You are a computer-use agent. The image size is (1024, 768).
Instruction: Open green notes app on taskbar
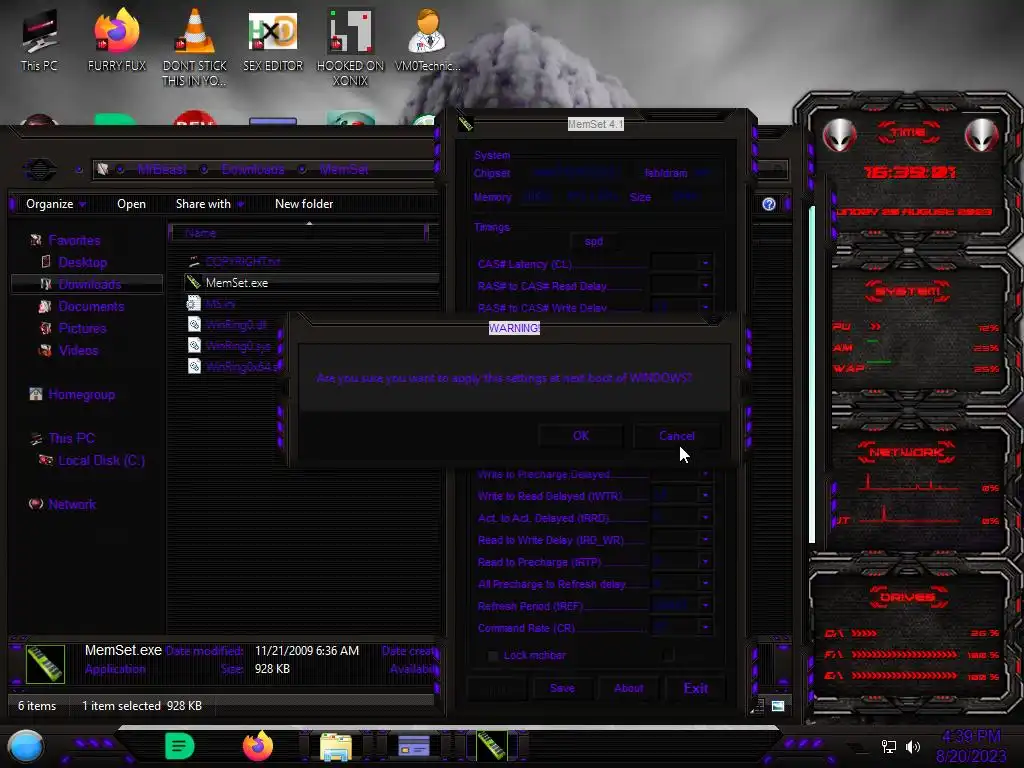pyautogui.click(x=180, y=746)
